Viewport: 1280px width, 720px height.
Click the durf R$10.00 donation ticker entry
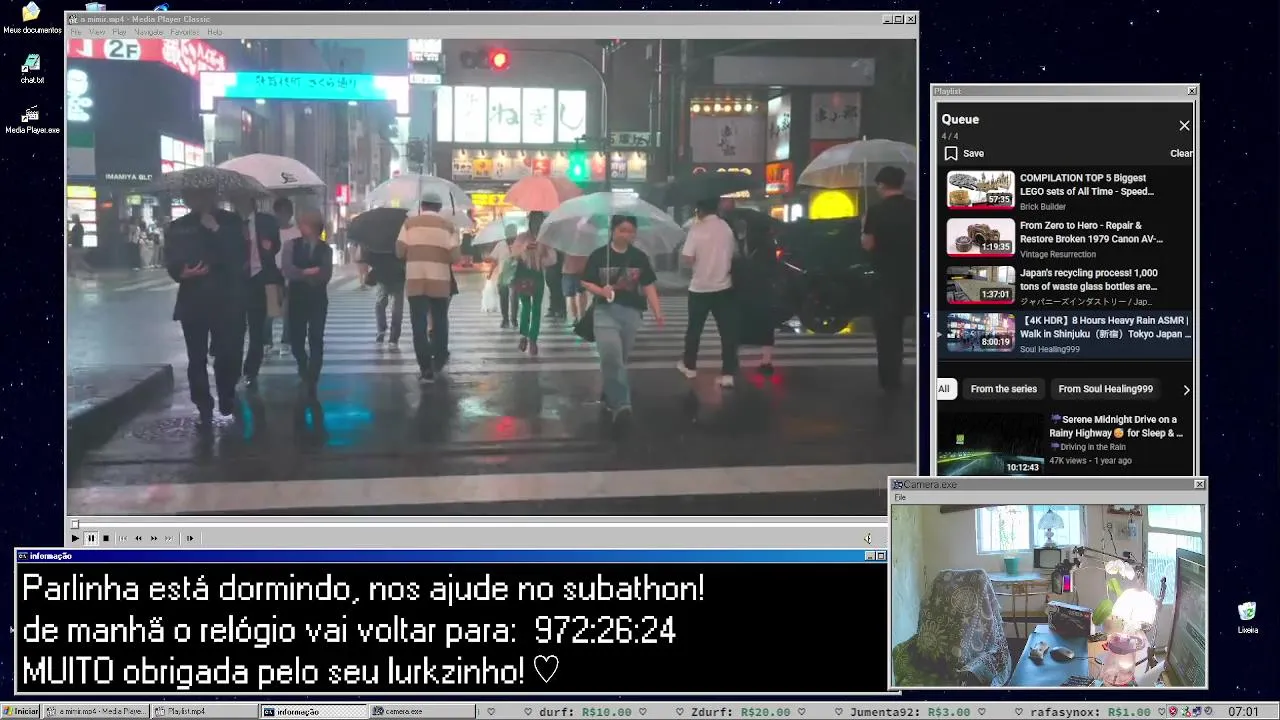click(x=585, y=712)
